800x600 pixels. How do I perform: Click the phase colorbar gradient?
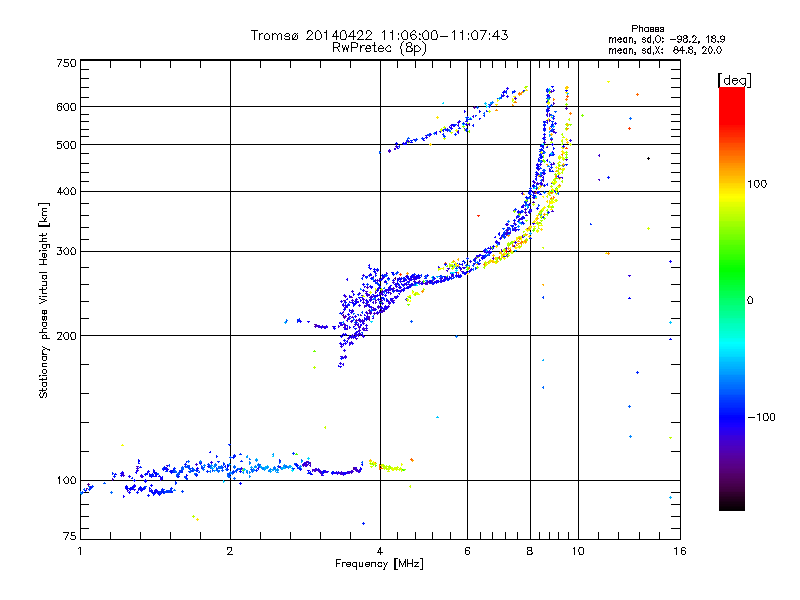[x=732, y=298]
